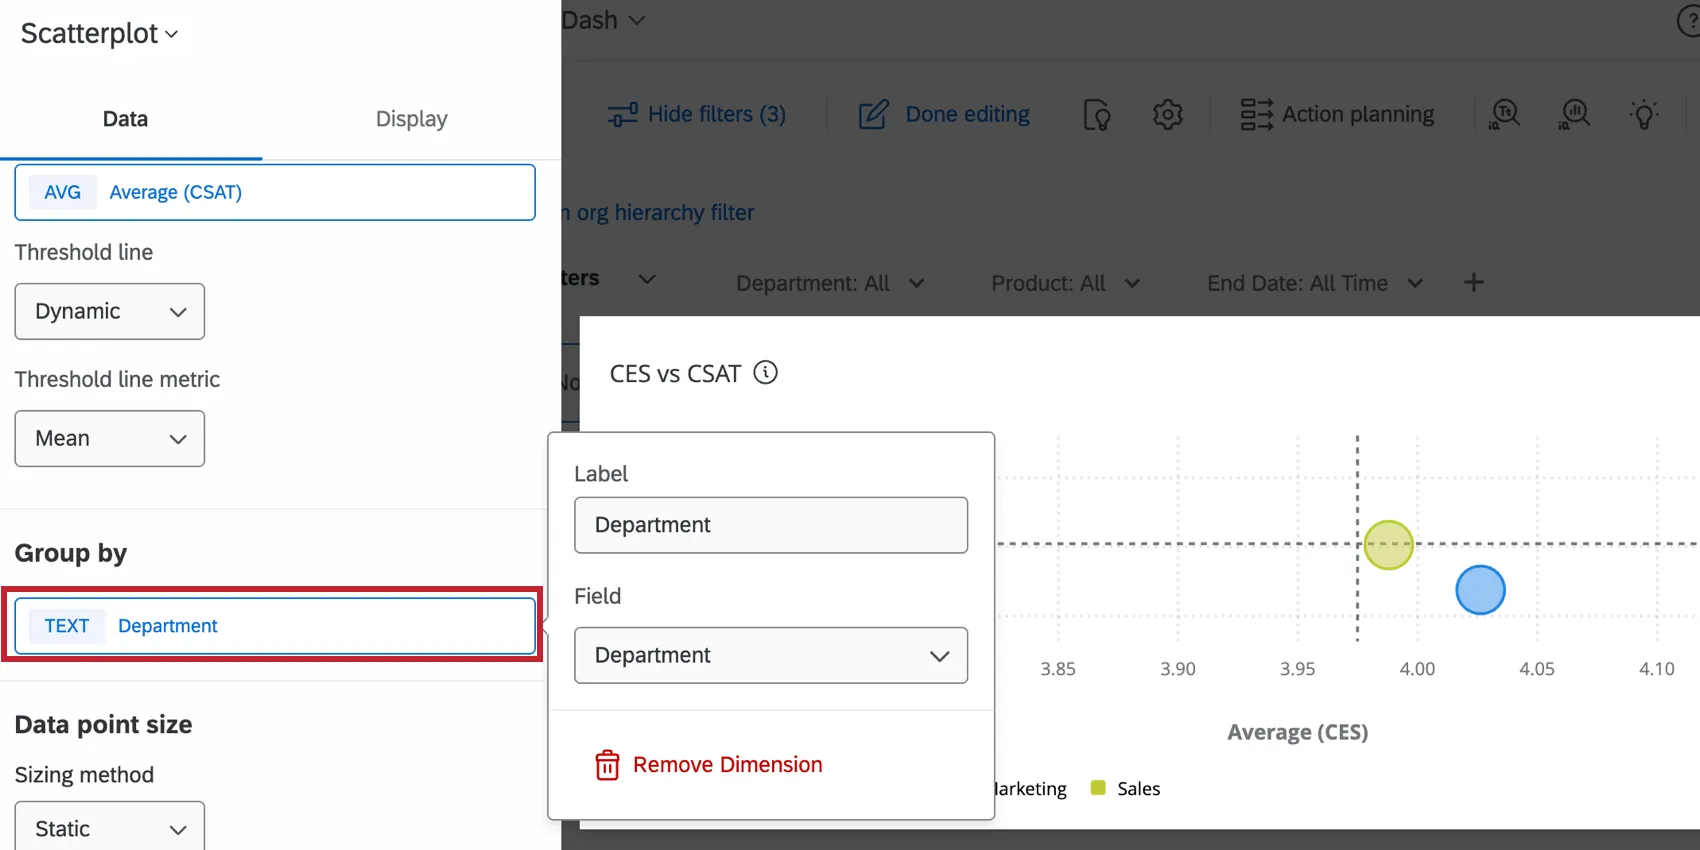Click the Text iQ magnifier icon
This screenshot has height=850, width=1700.
tap(1504, 115)
